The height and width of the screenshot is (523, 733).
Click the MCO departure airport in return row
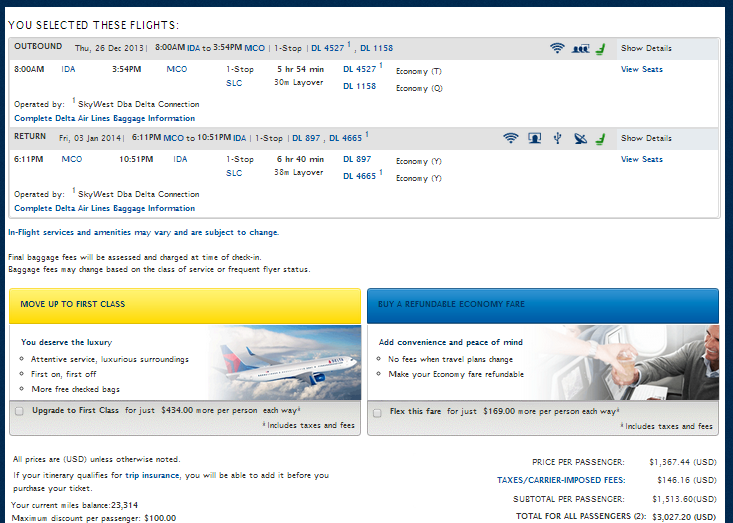(x=72, y=159)
